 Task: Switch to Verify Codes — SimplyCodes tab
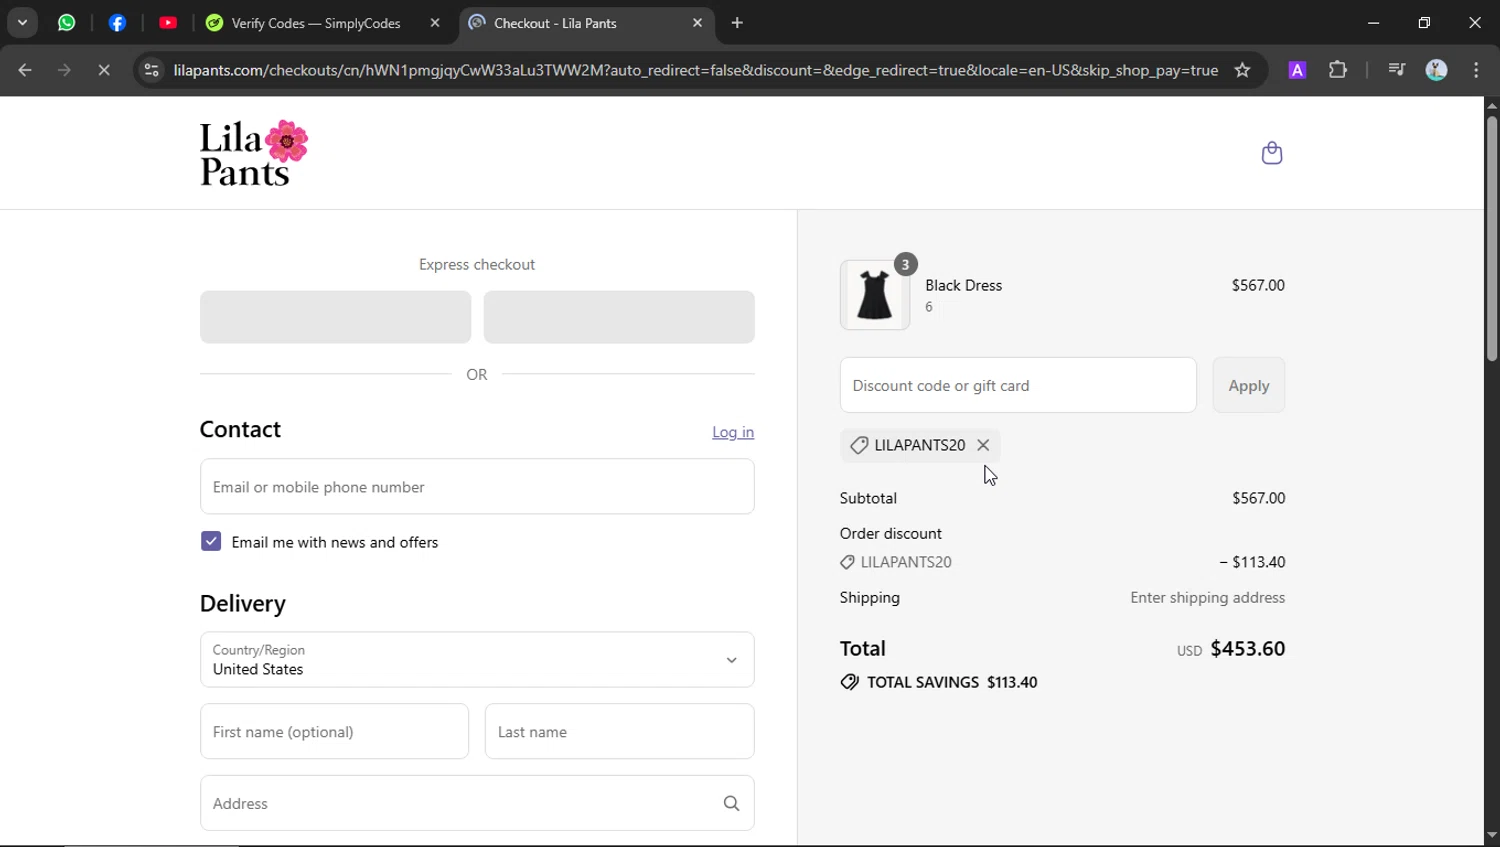pyautogui.click(x=316, y=23)
